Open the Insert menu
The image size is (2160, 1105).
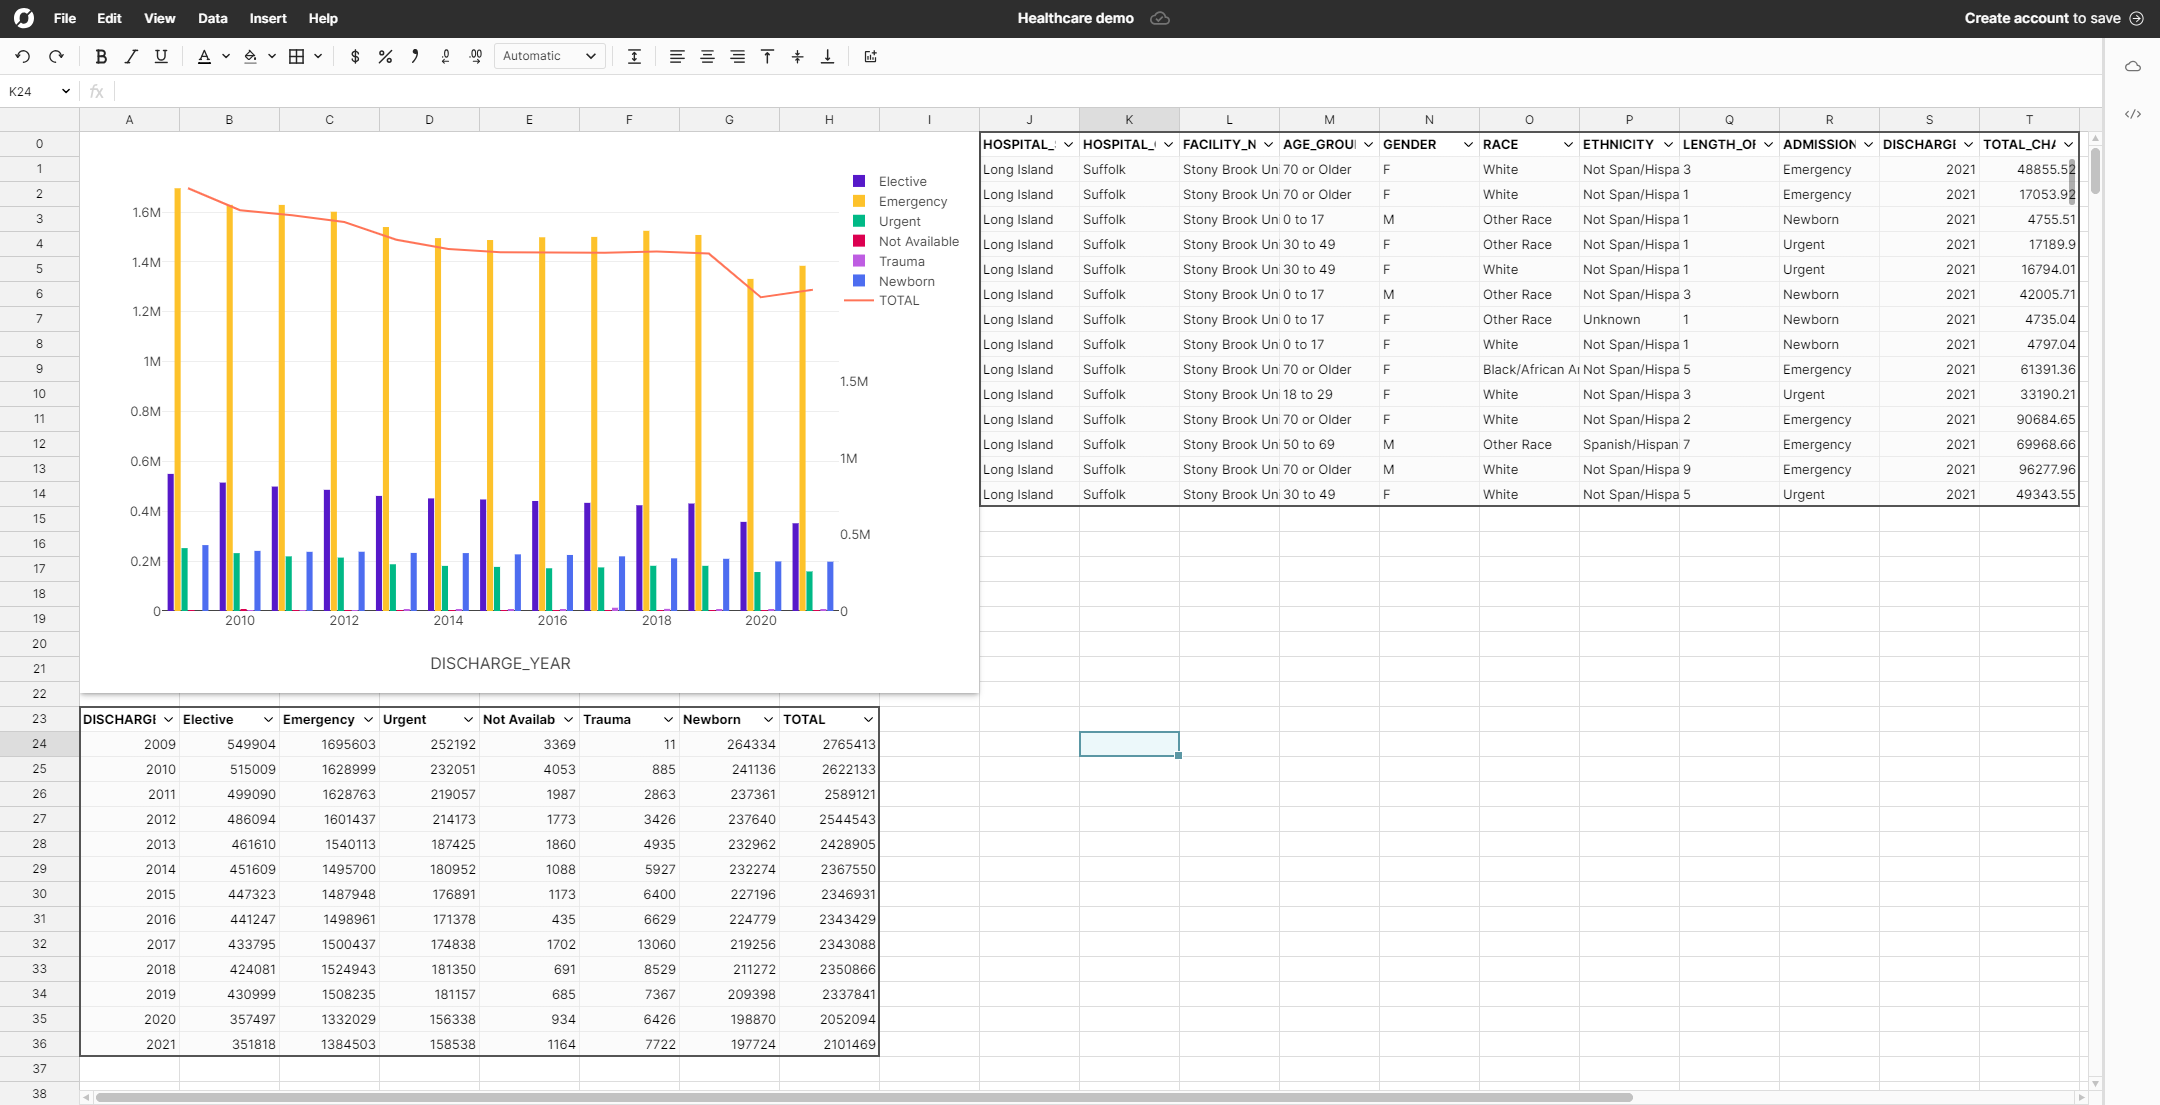coord(266,17)
